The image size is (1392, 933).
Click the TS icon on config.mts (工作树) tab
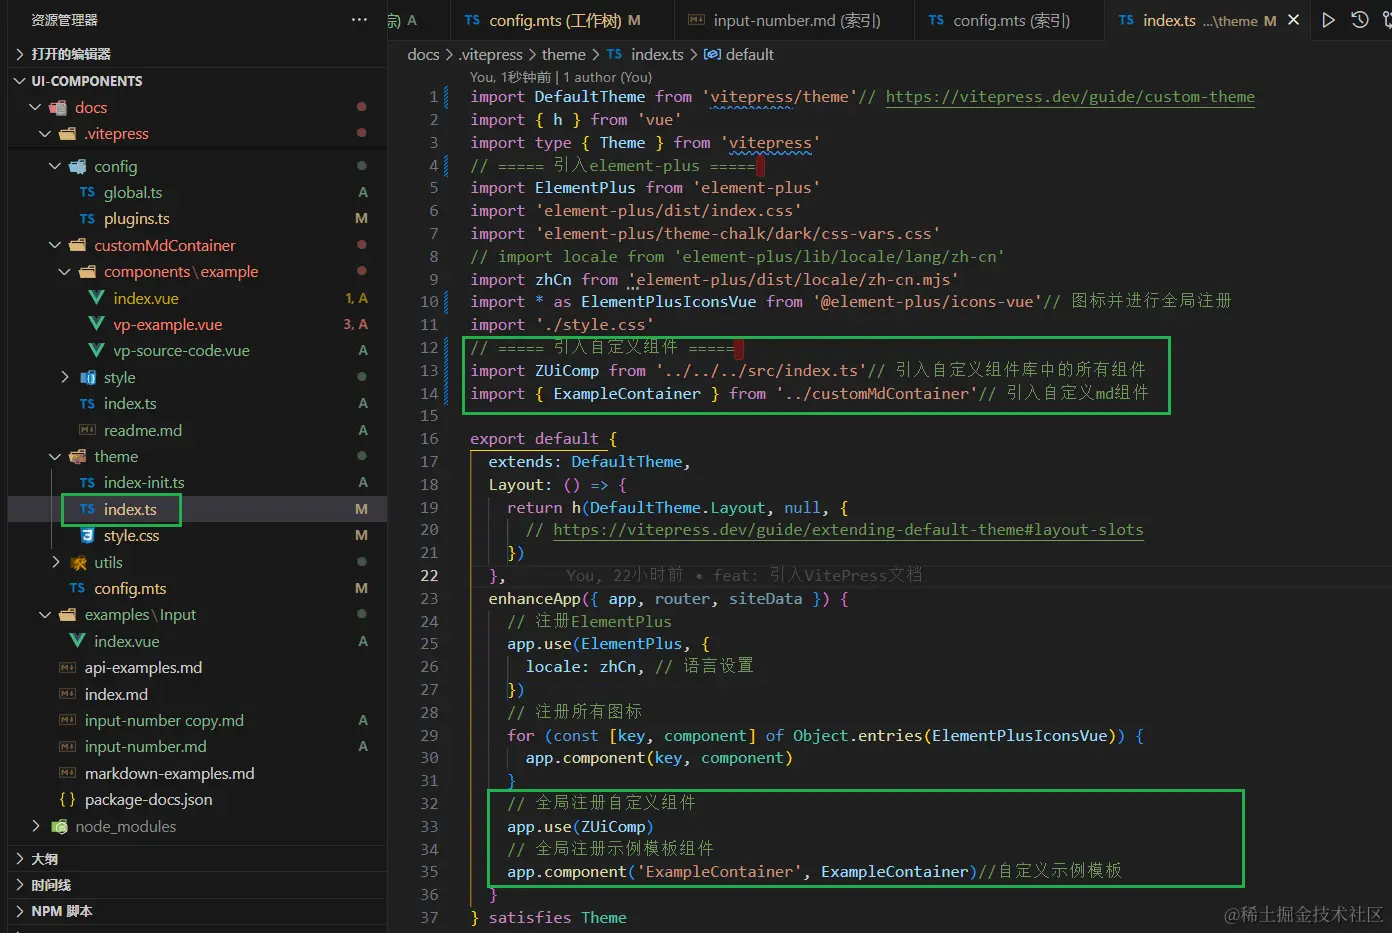(x=472, y=20)
